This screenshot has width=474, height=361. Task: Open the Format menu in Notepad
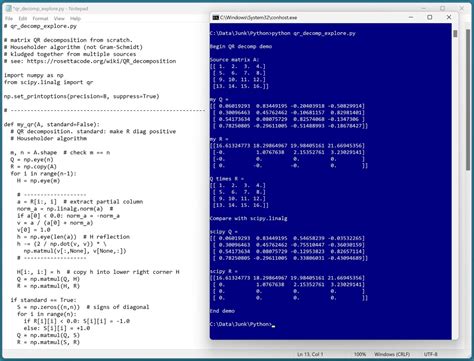[40, 18]
